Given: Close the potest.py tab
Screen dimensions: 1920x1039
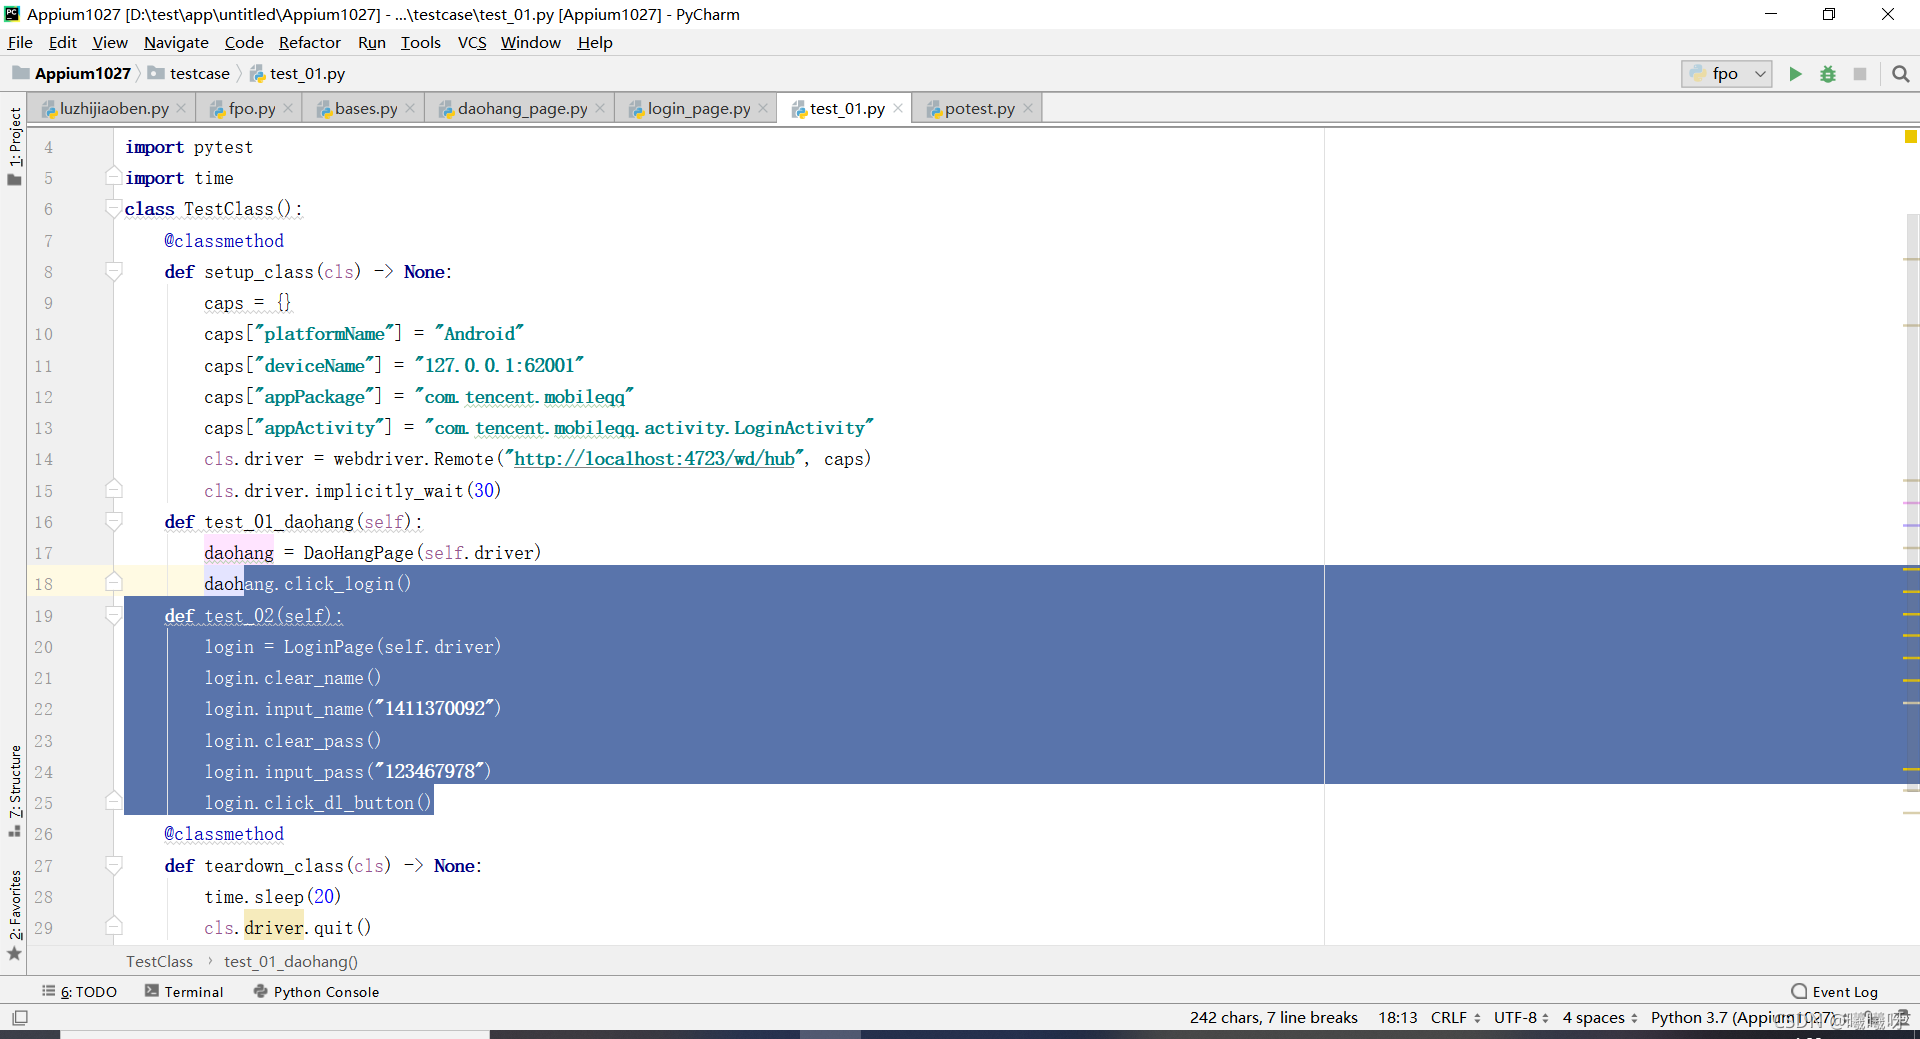Looking at the screenshot, I should (x=1028, y=108).
